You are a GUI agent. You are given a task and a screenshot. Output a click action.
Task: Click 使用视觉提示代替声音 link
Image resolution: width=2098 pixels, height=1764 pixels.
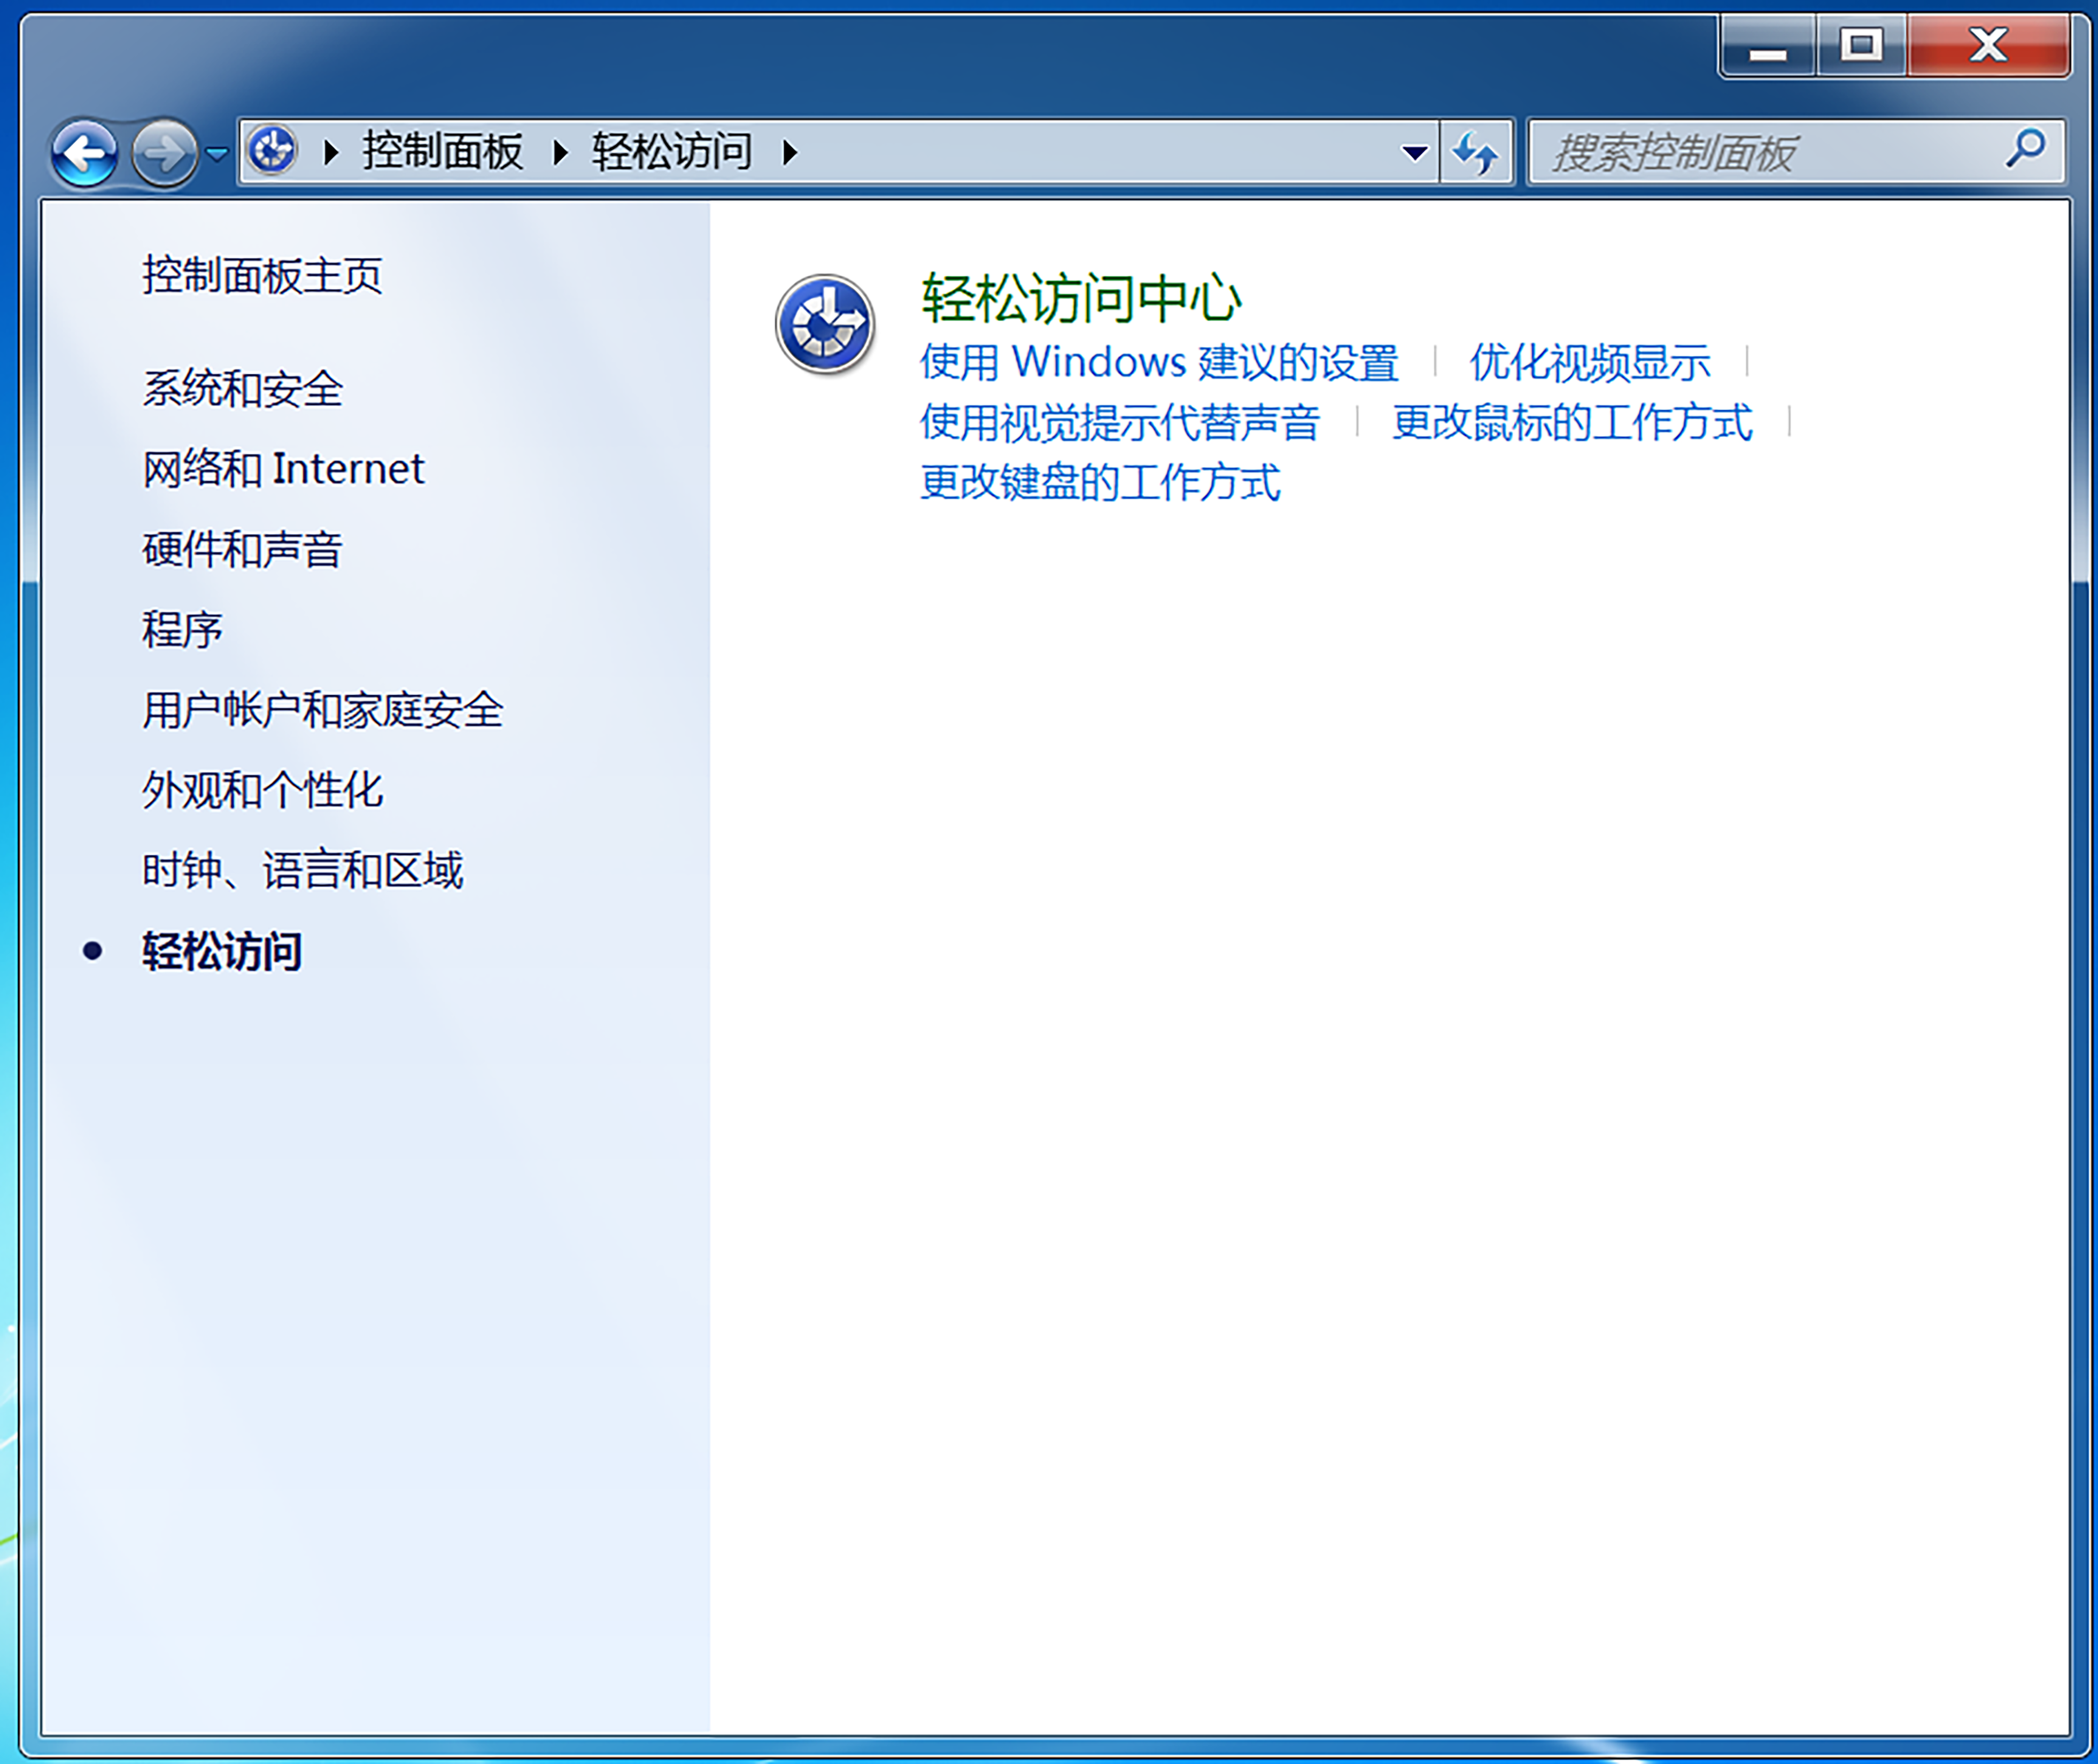click(1119, 422)
